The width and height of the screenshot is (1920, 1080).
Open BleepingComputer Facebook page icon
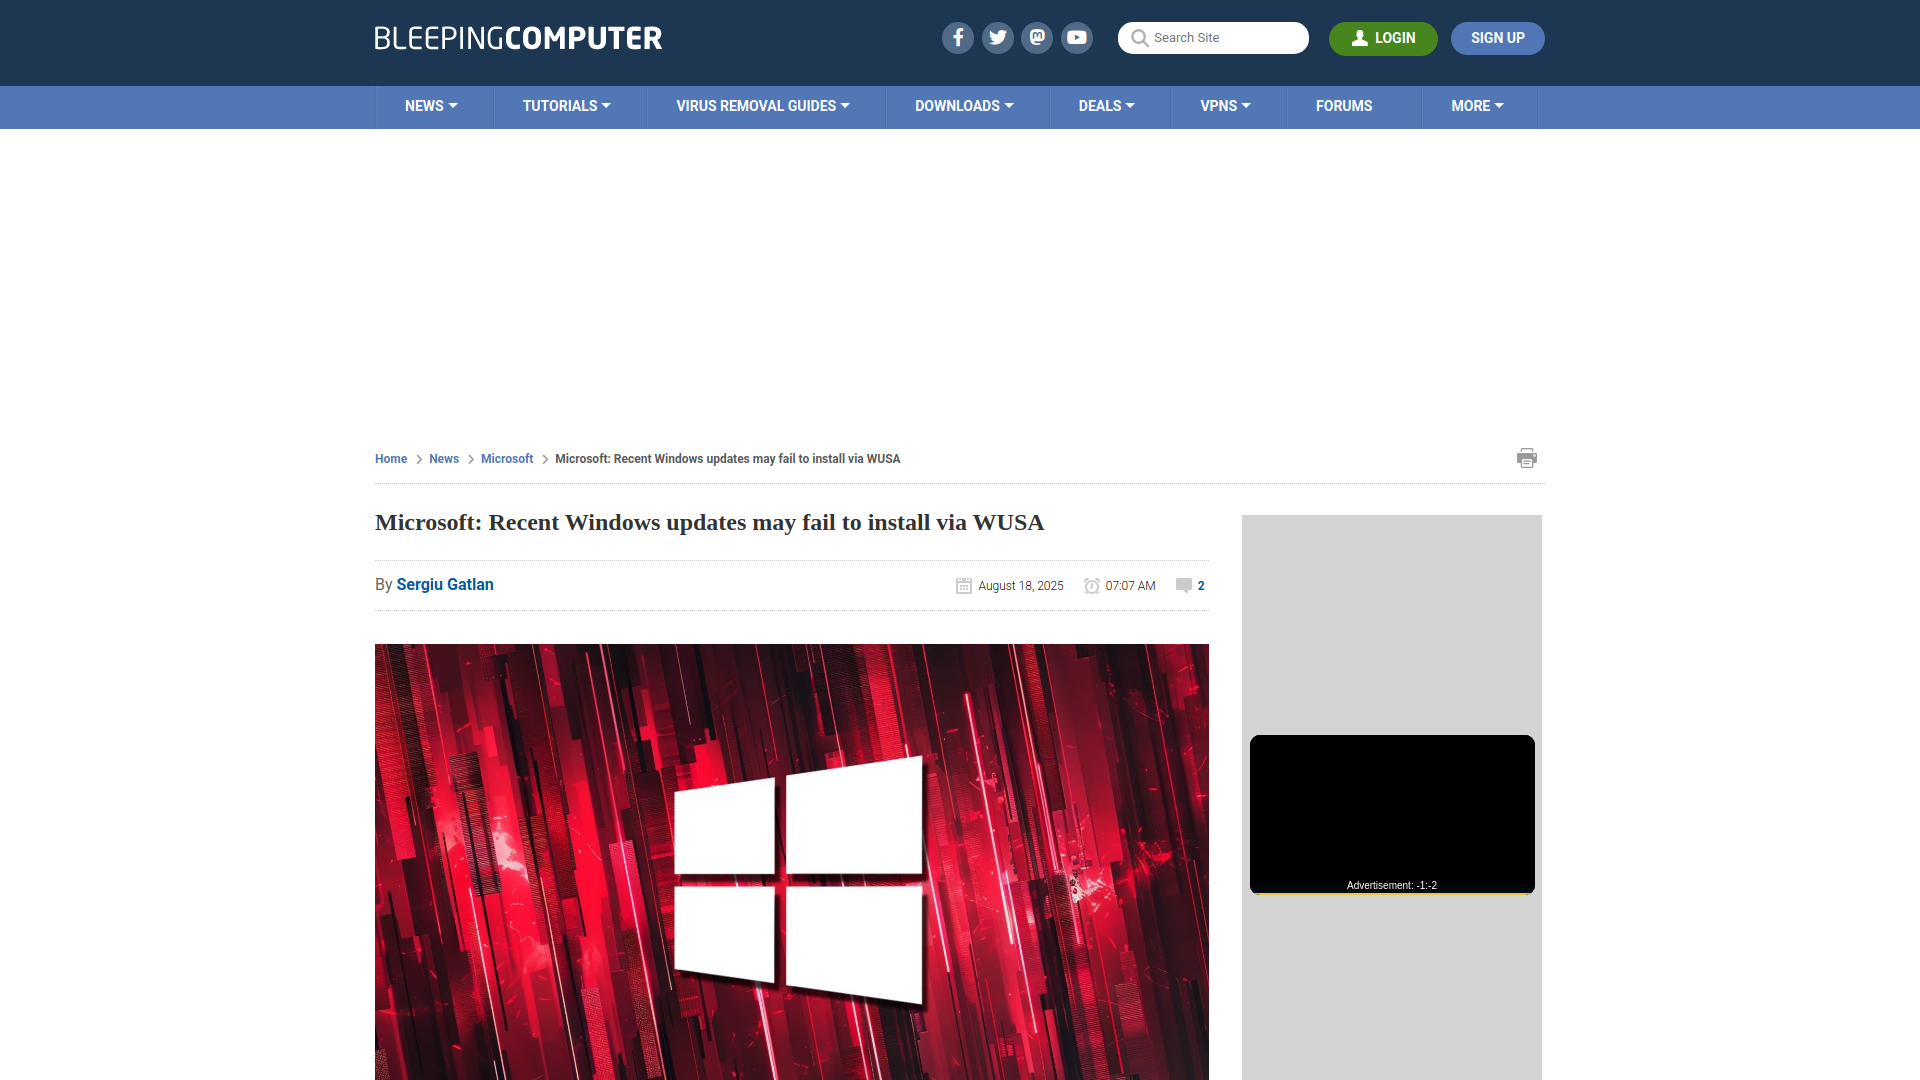(x=957, y=38)
